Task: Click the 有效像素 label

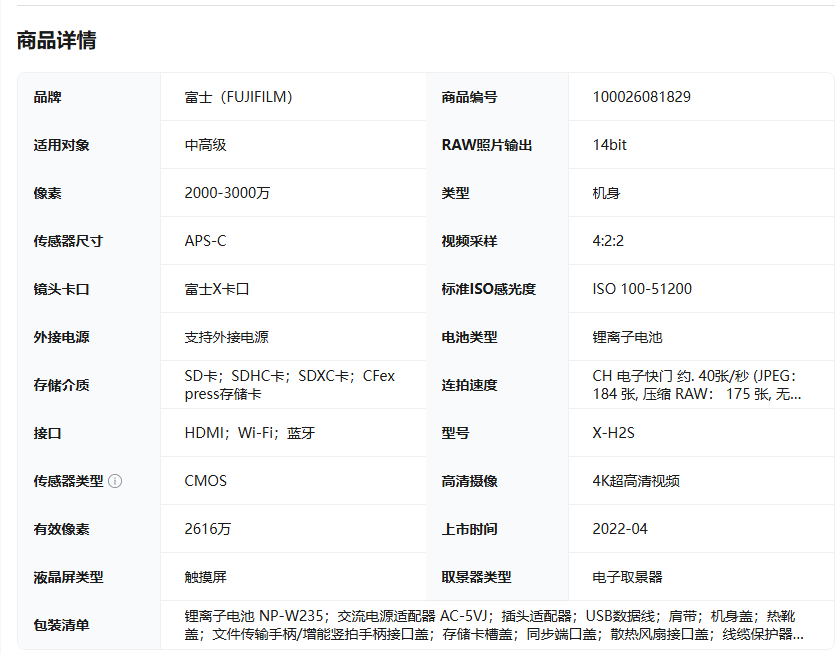Action: 61,529
